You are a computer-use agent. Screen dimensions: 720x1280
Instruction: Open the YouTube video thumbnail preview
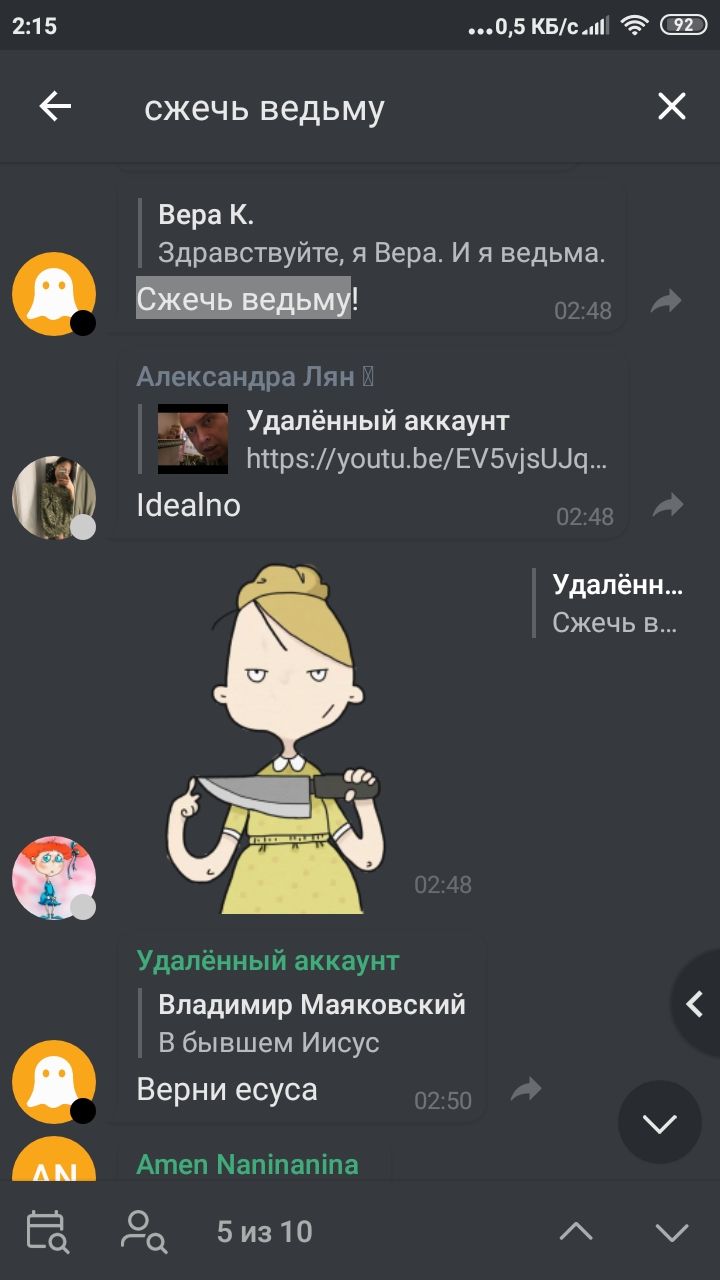(193, 439)
